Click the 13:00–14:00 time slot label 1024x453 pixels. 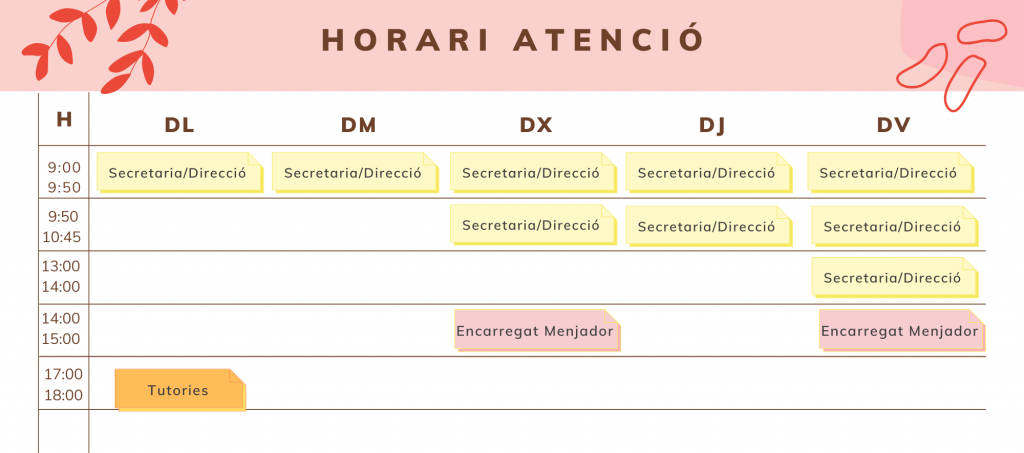[61, 276]
